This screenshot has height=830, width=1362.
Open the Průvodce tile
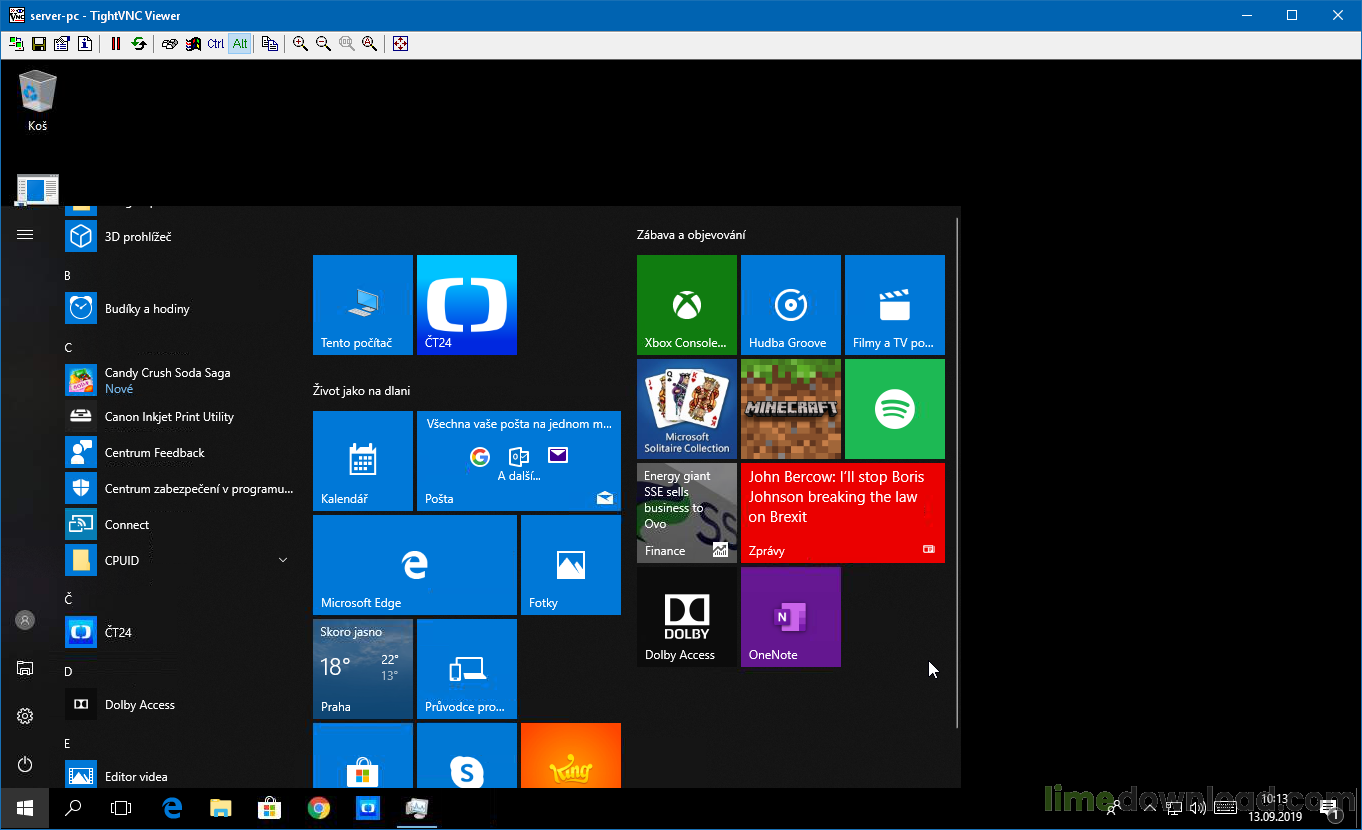(x=467, y=669)
